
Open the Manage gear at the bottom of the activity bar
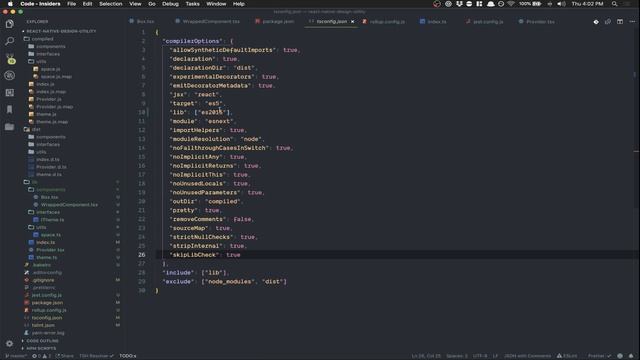pyautogui.click(x=9, y=344)
